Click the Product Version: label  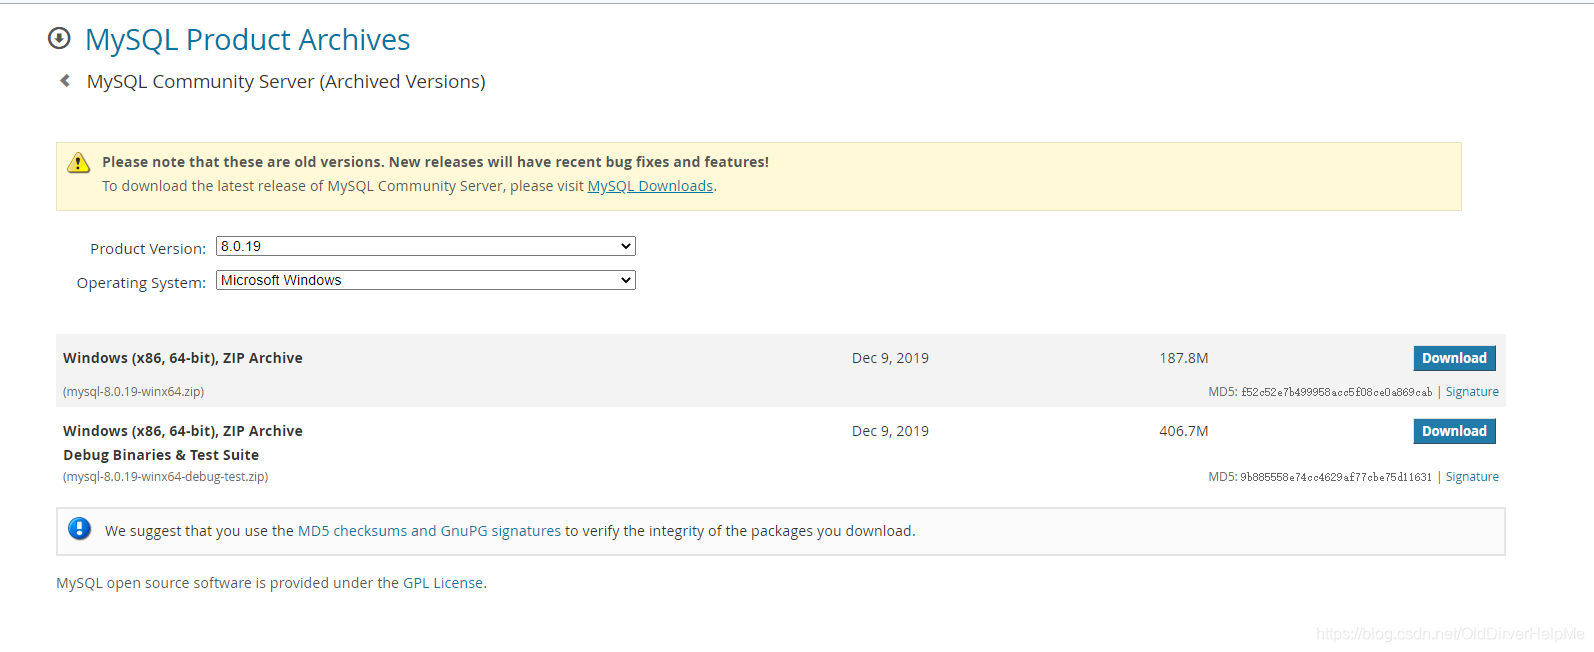click(148, 249)
